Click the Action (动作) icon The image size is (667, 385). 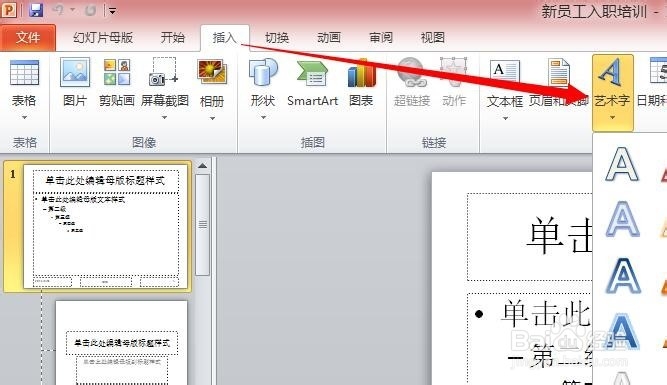(x=454, y=71)
